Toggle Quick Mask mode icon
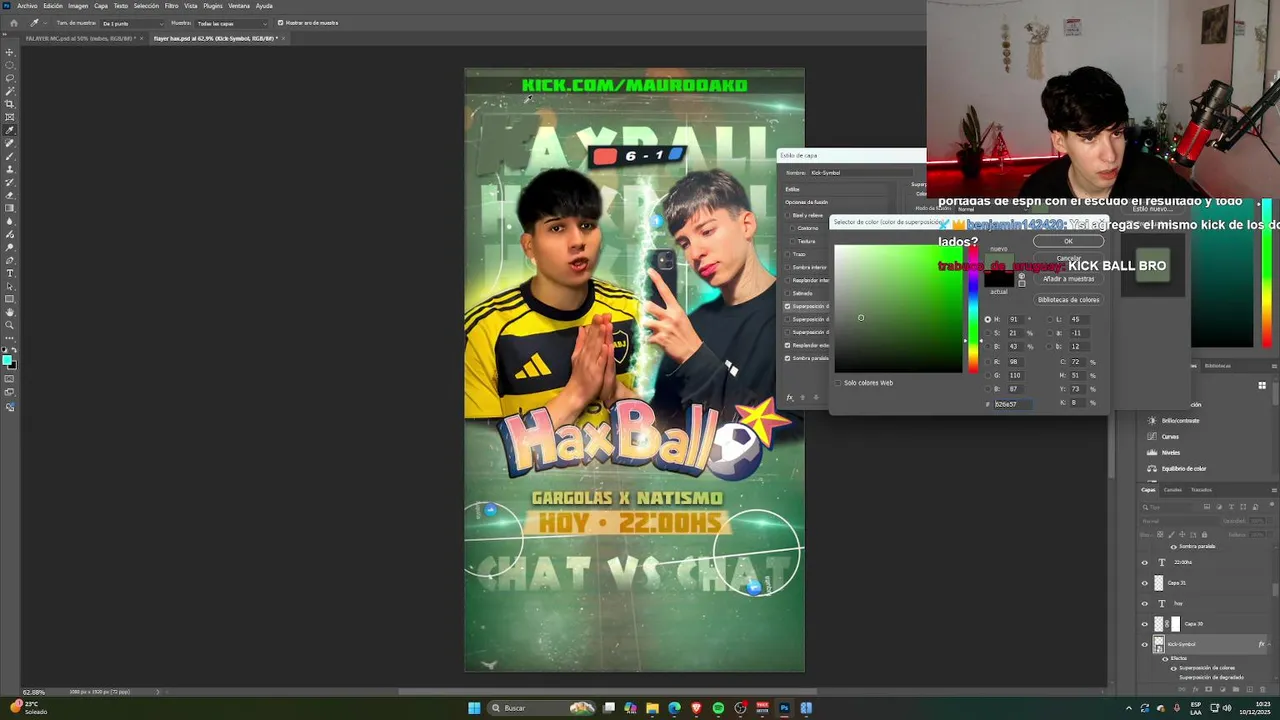This screenshot has width=1280, height=720. [x=10, y=379]
